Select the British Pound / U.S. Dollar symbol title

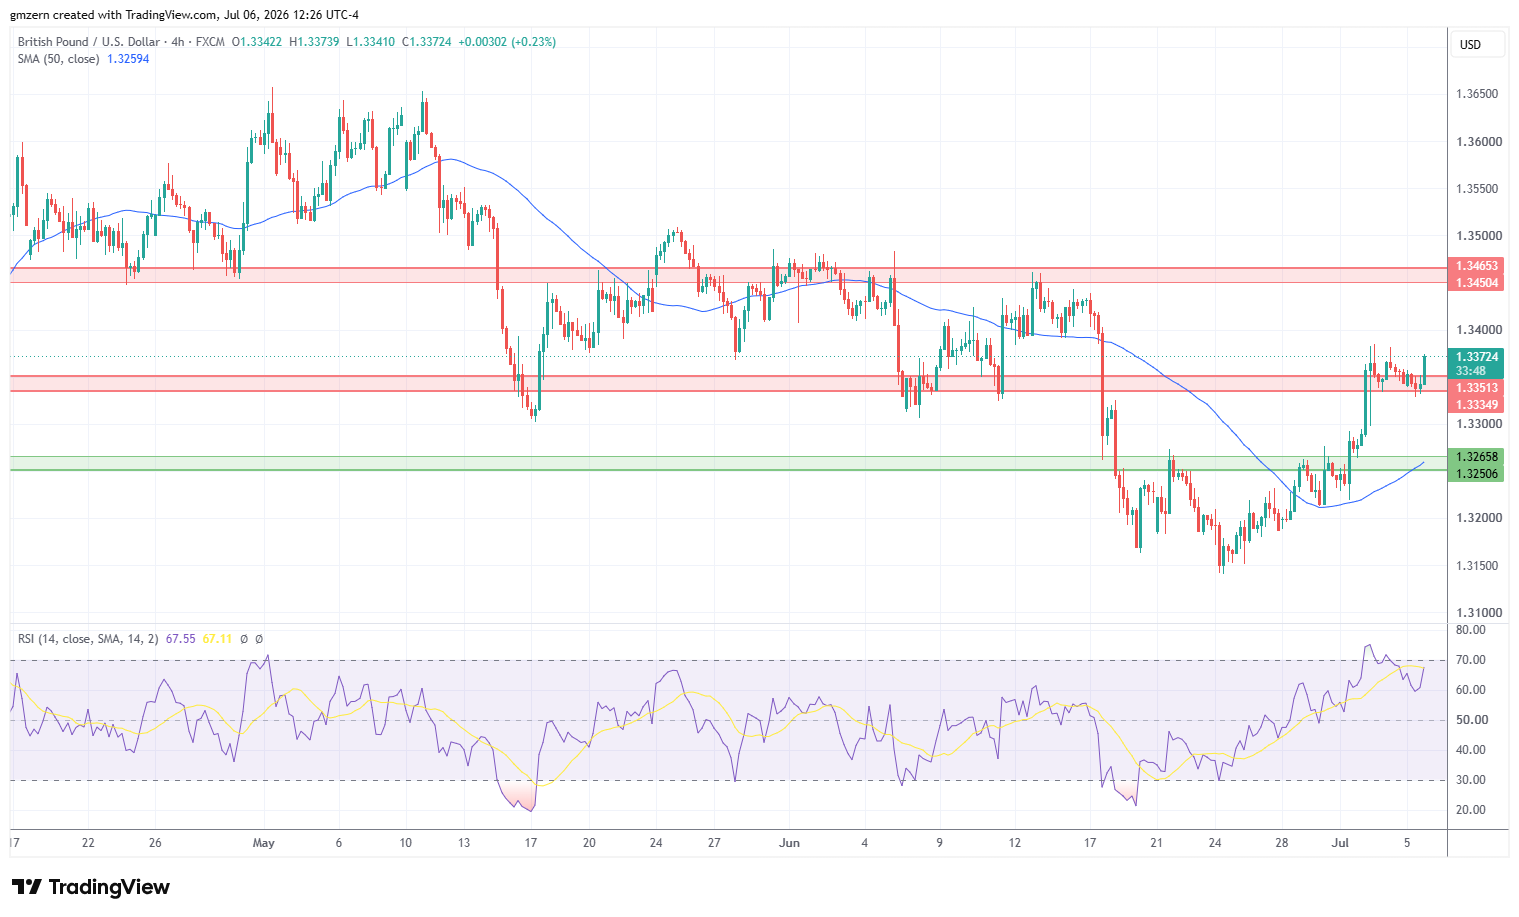click(89, 42)
